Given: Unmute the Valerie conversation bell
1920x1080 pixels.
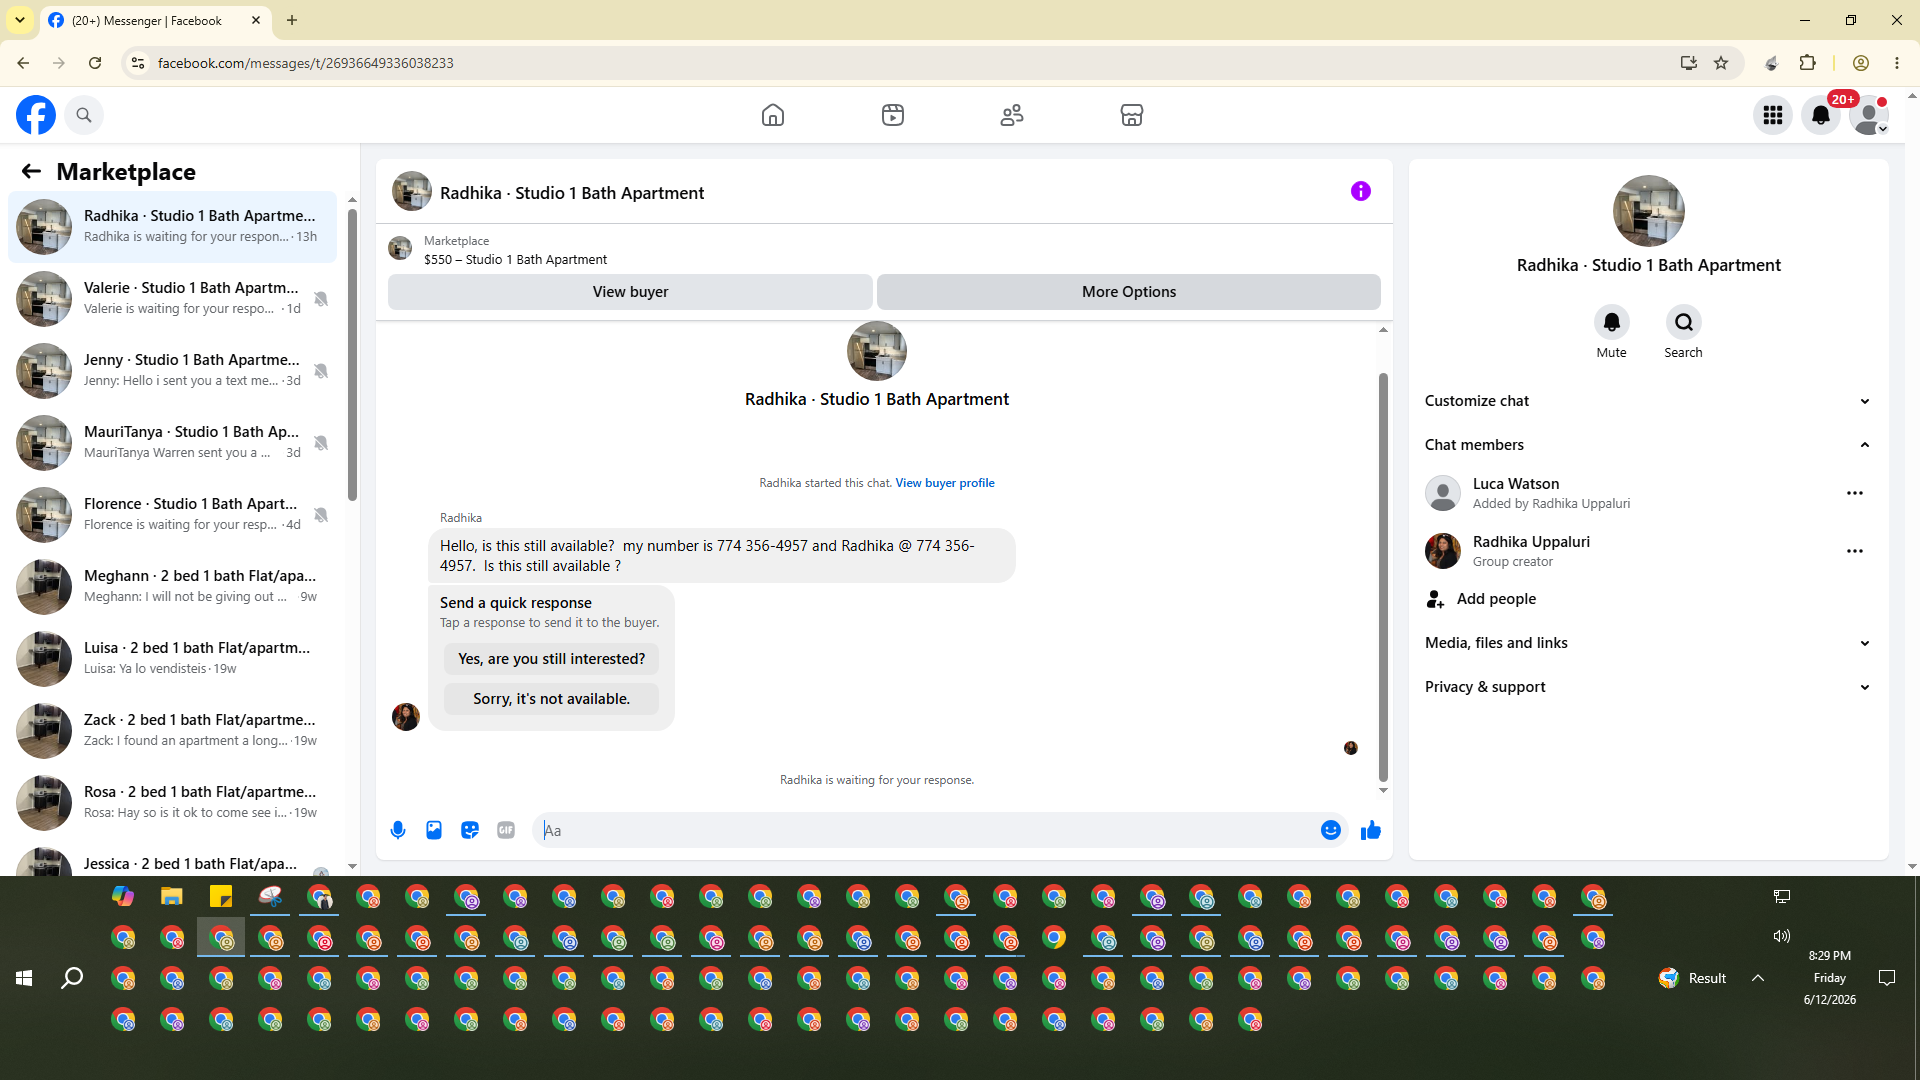Looking at the screenshot, I should (321, 299).
